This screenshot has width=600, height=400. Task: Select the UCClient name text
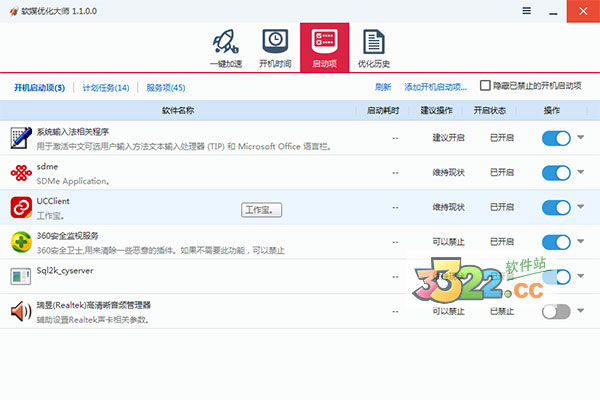pos(53,201)
